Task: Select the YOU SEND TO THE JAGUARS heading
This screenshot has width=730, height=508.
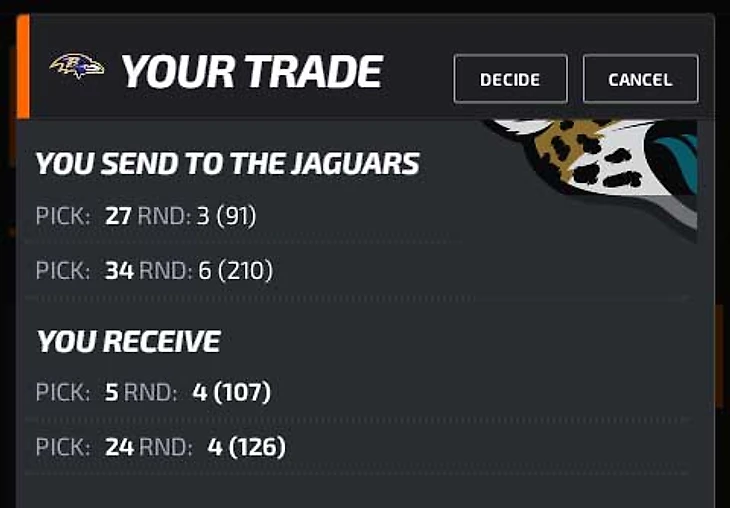Action: click(x=228, y=163)
